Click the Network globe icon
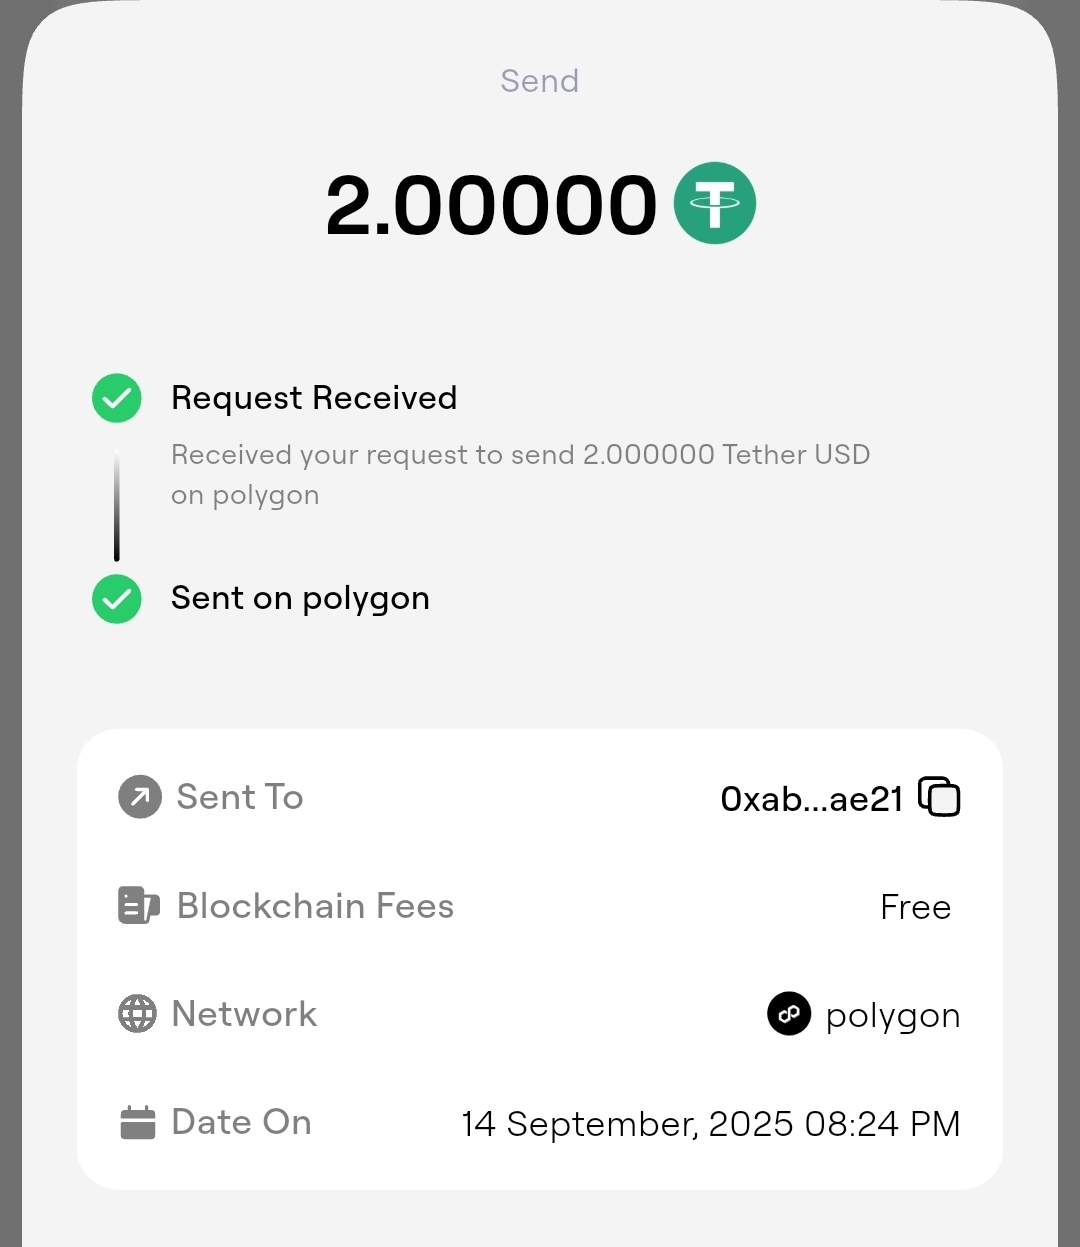The height and width of the screenshot is (1247, 1080). tap(137, 1013)
